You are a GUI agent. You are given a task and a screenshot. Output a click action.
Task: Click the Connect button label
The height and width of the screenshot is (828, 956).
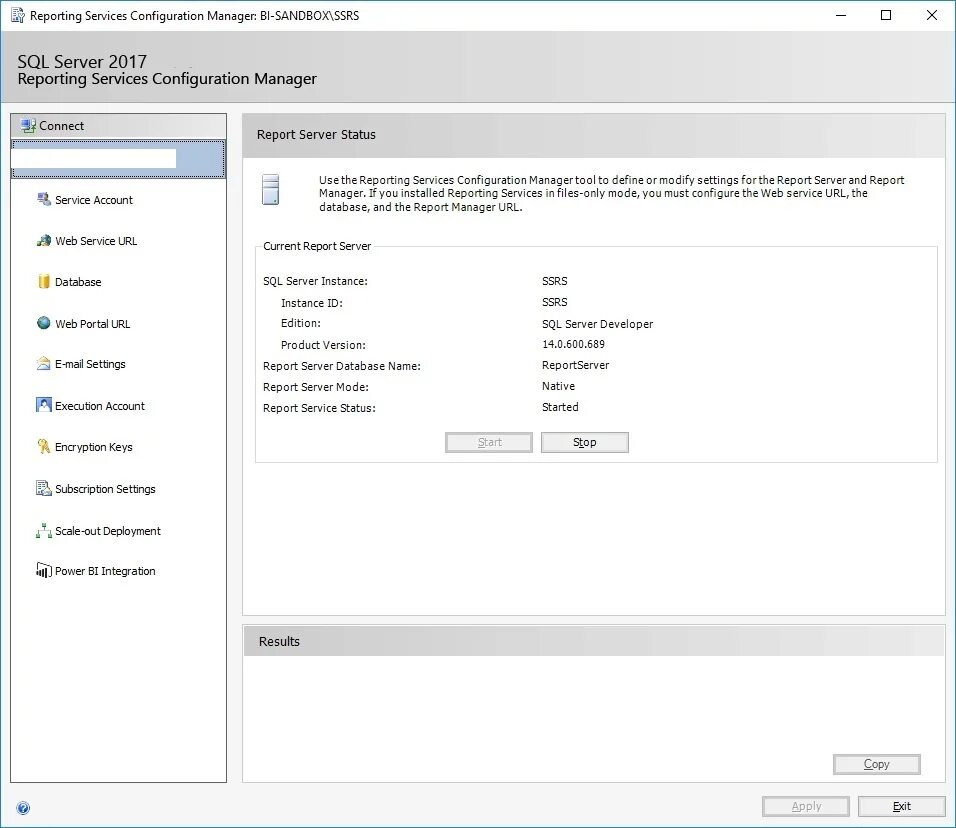(61, 126)
